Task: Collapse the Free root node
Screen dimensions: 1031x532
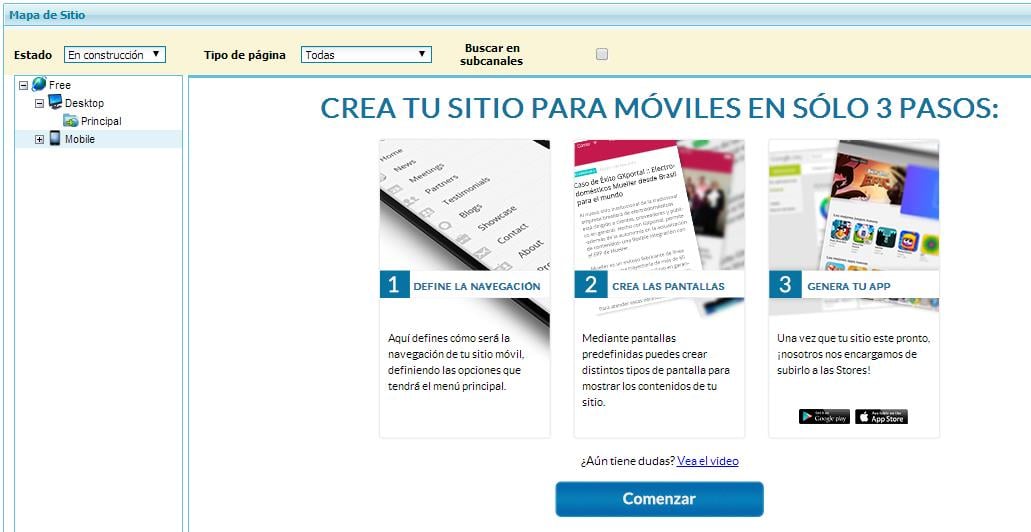Action: [24, 85]
